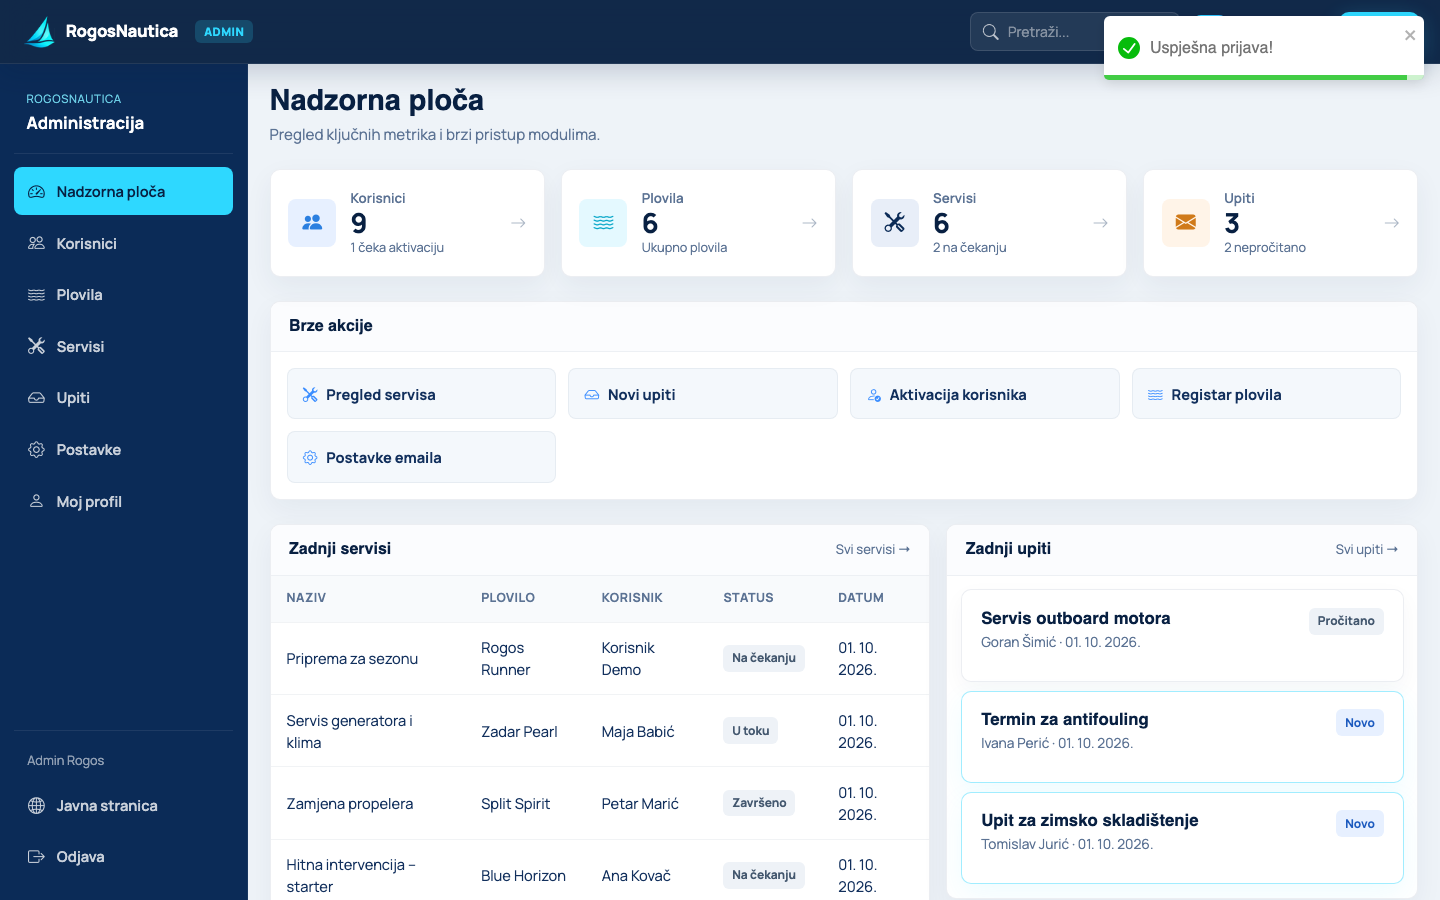1440x900 pixels.
Task: Open the Upit za zimsko skladištenje inquiry
Action: (x=1182, y=838)
